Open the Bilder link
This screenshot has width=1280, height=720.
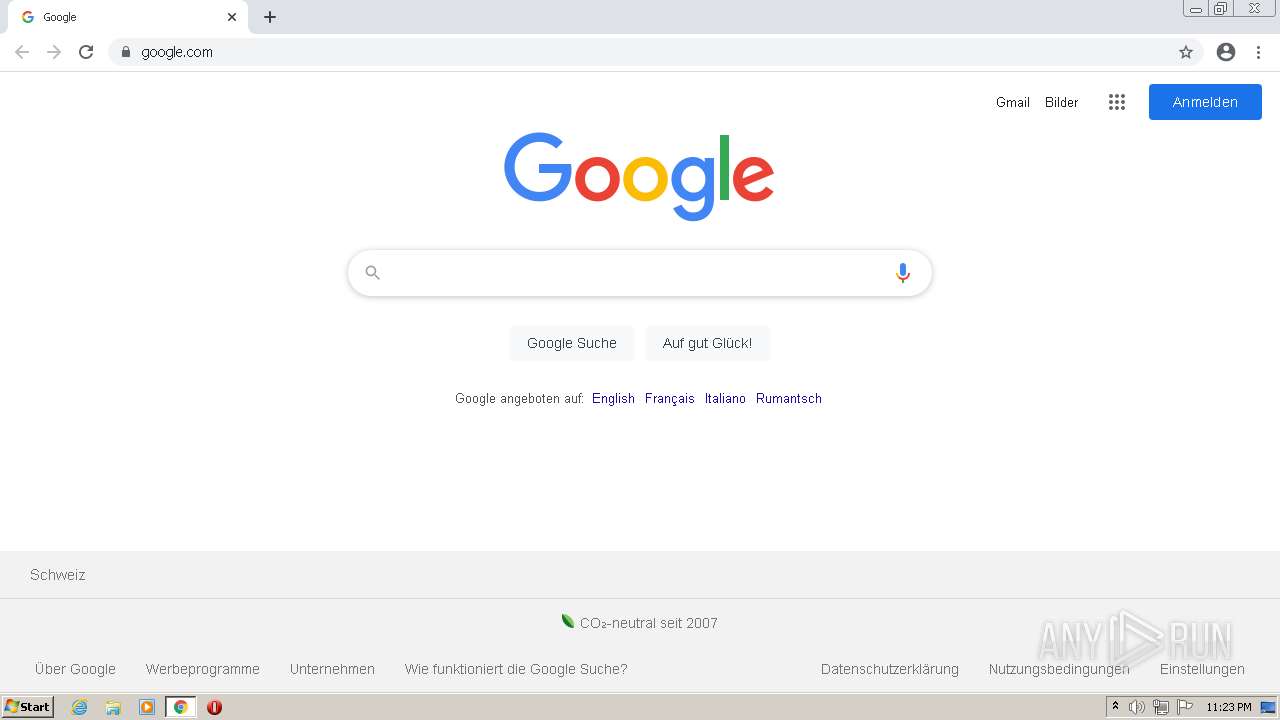[x=1062, y=102]
